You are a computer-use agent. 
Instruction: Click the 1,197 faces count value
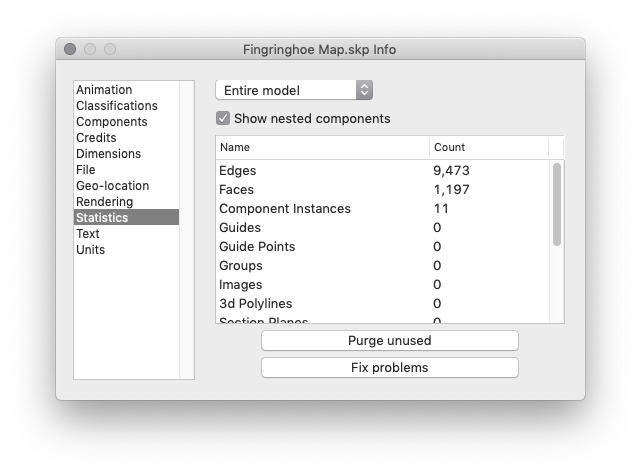coord(451,189)
